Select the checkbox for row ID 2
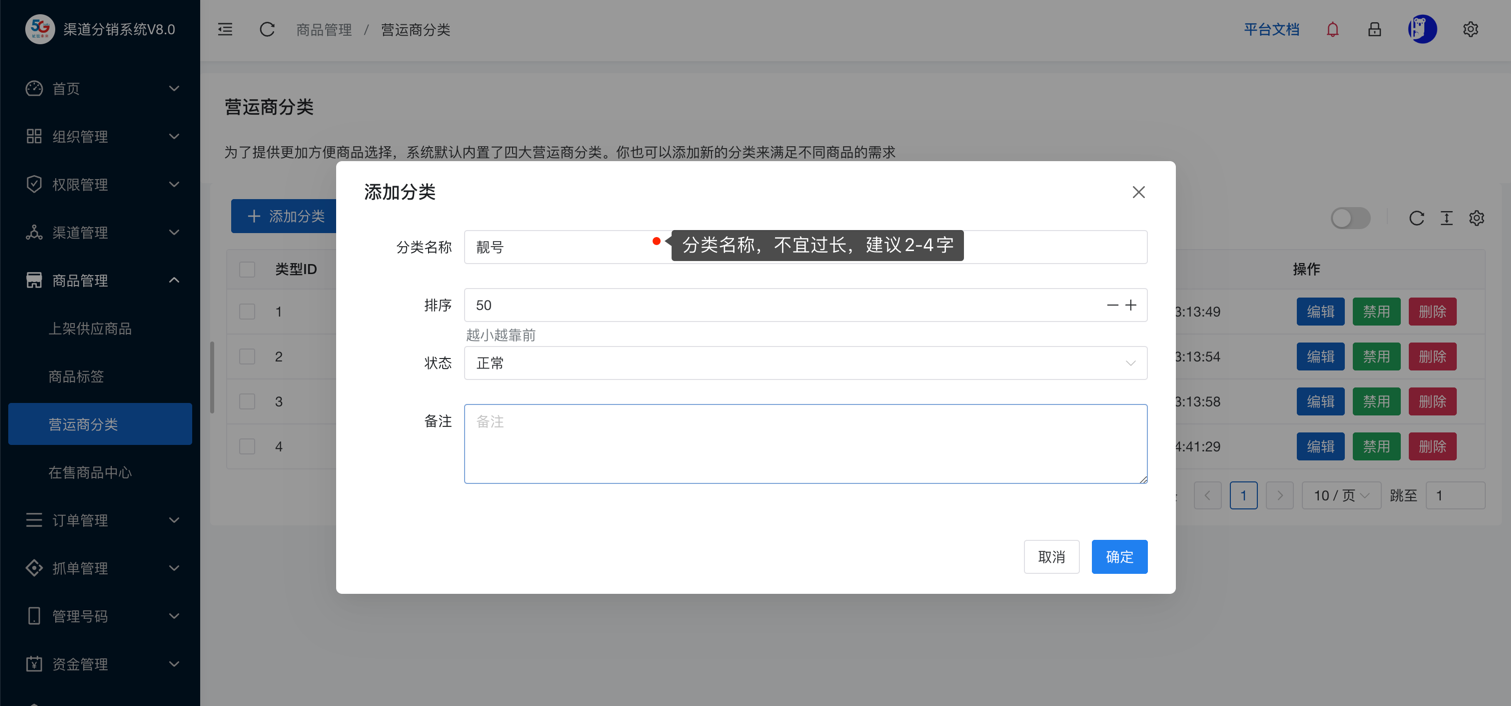 click(x=247, y=357)
